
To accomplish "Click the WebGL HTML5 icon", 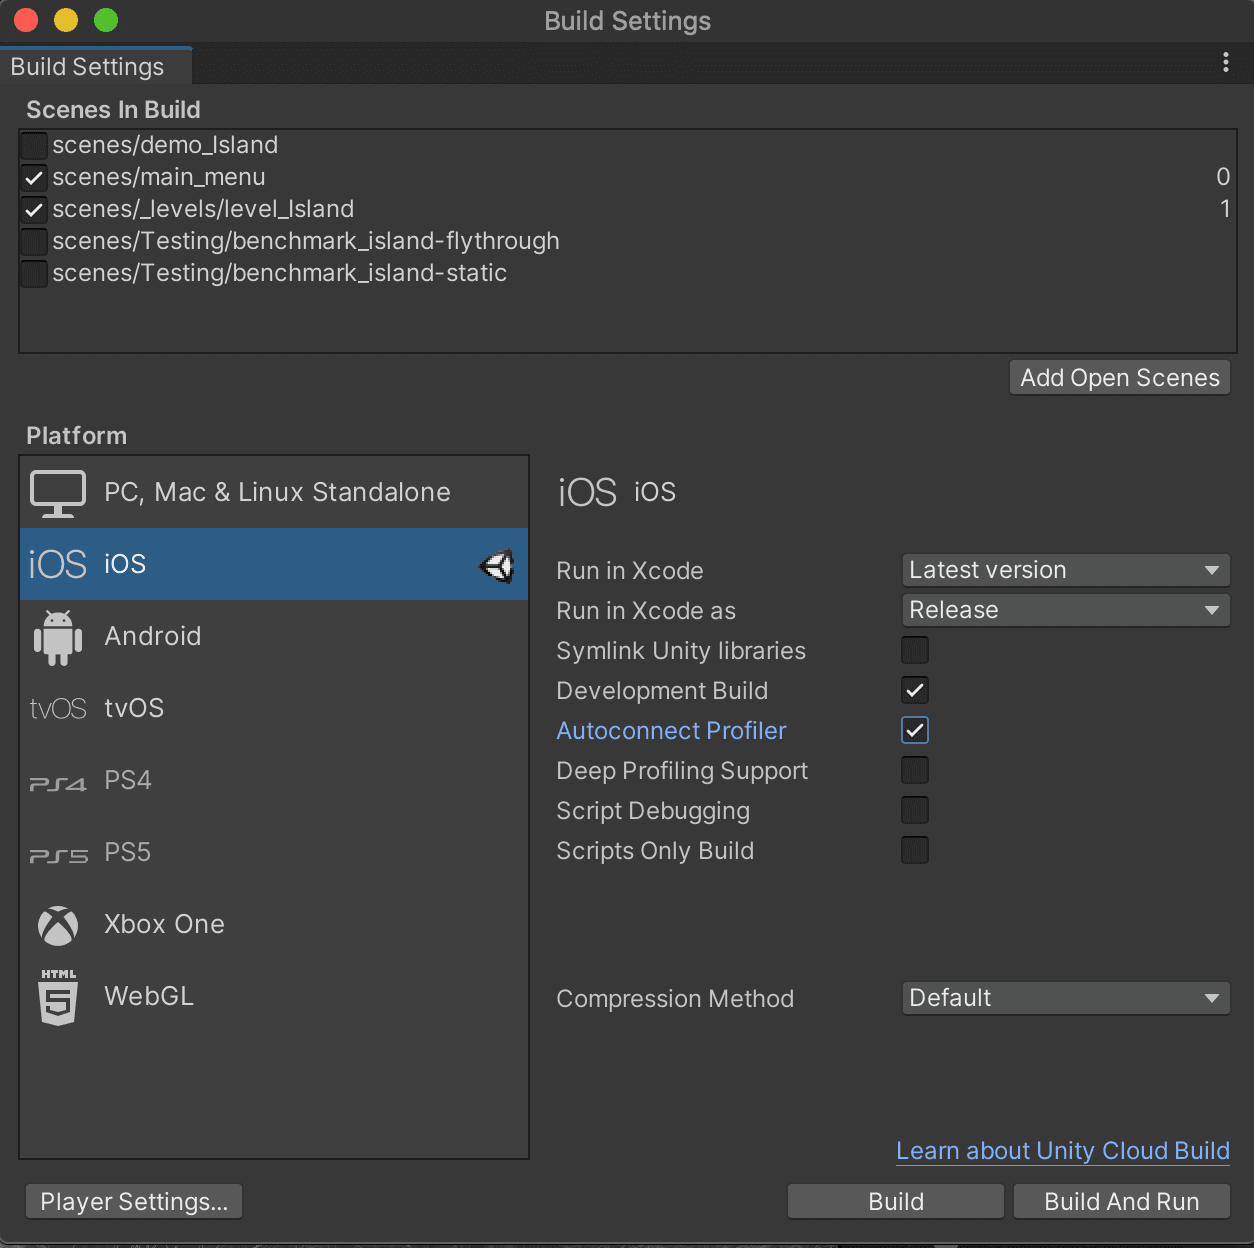I will [x=57, y=996].
